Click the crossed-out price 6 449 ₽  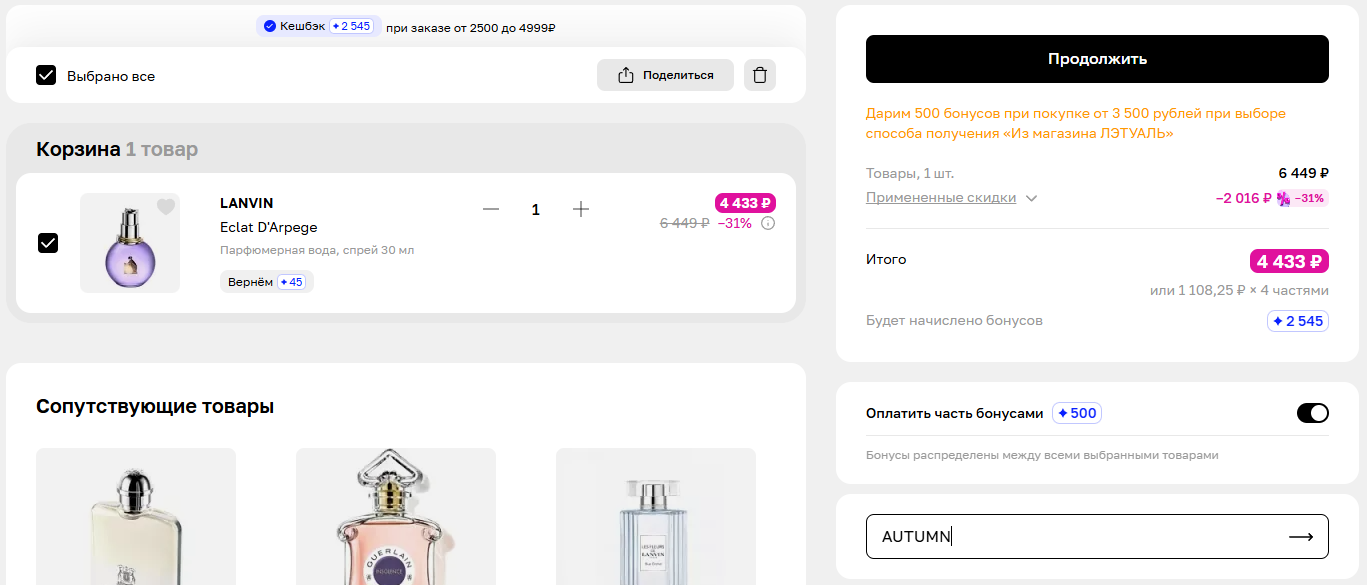[x=684, y=223]
